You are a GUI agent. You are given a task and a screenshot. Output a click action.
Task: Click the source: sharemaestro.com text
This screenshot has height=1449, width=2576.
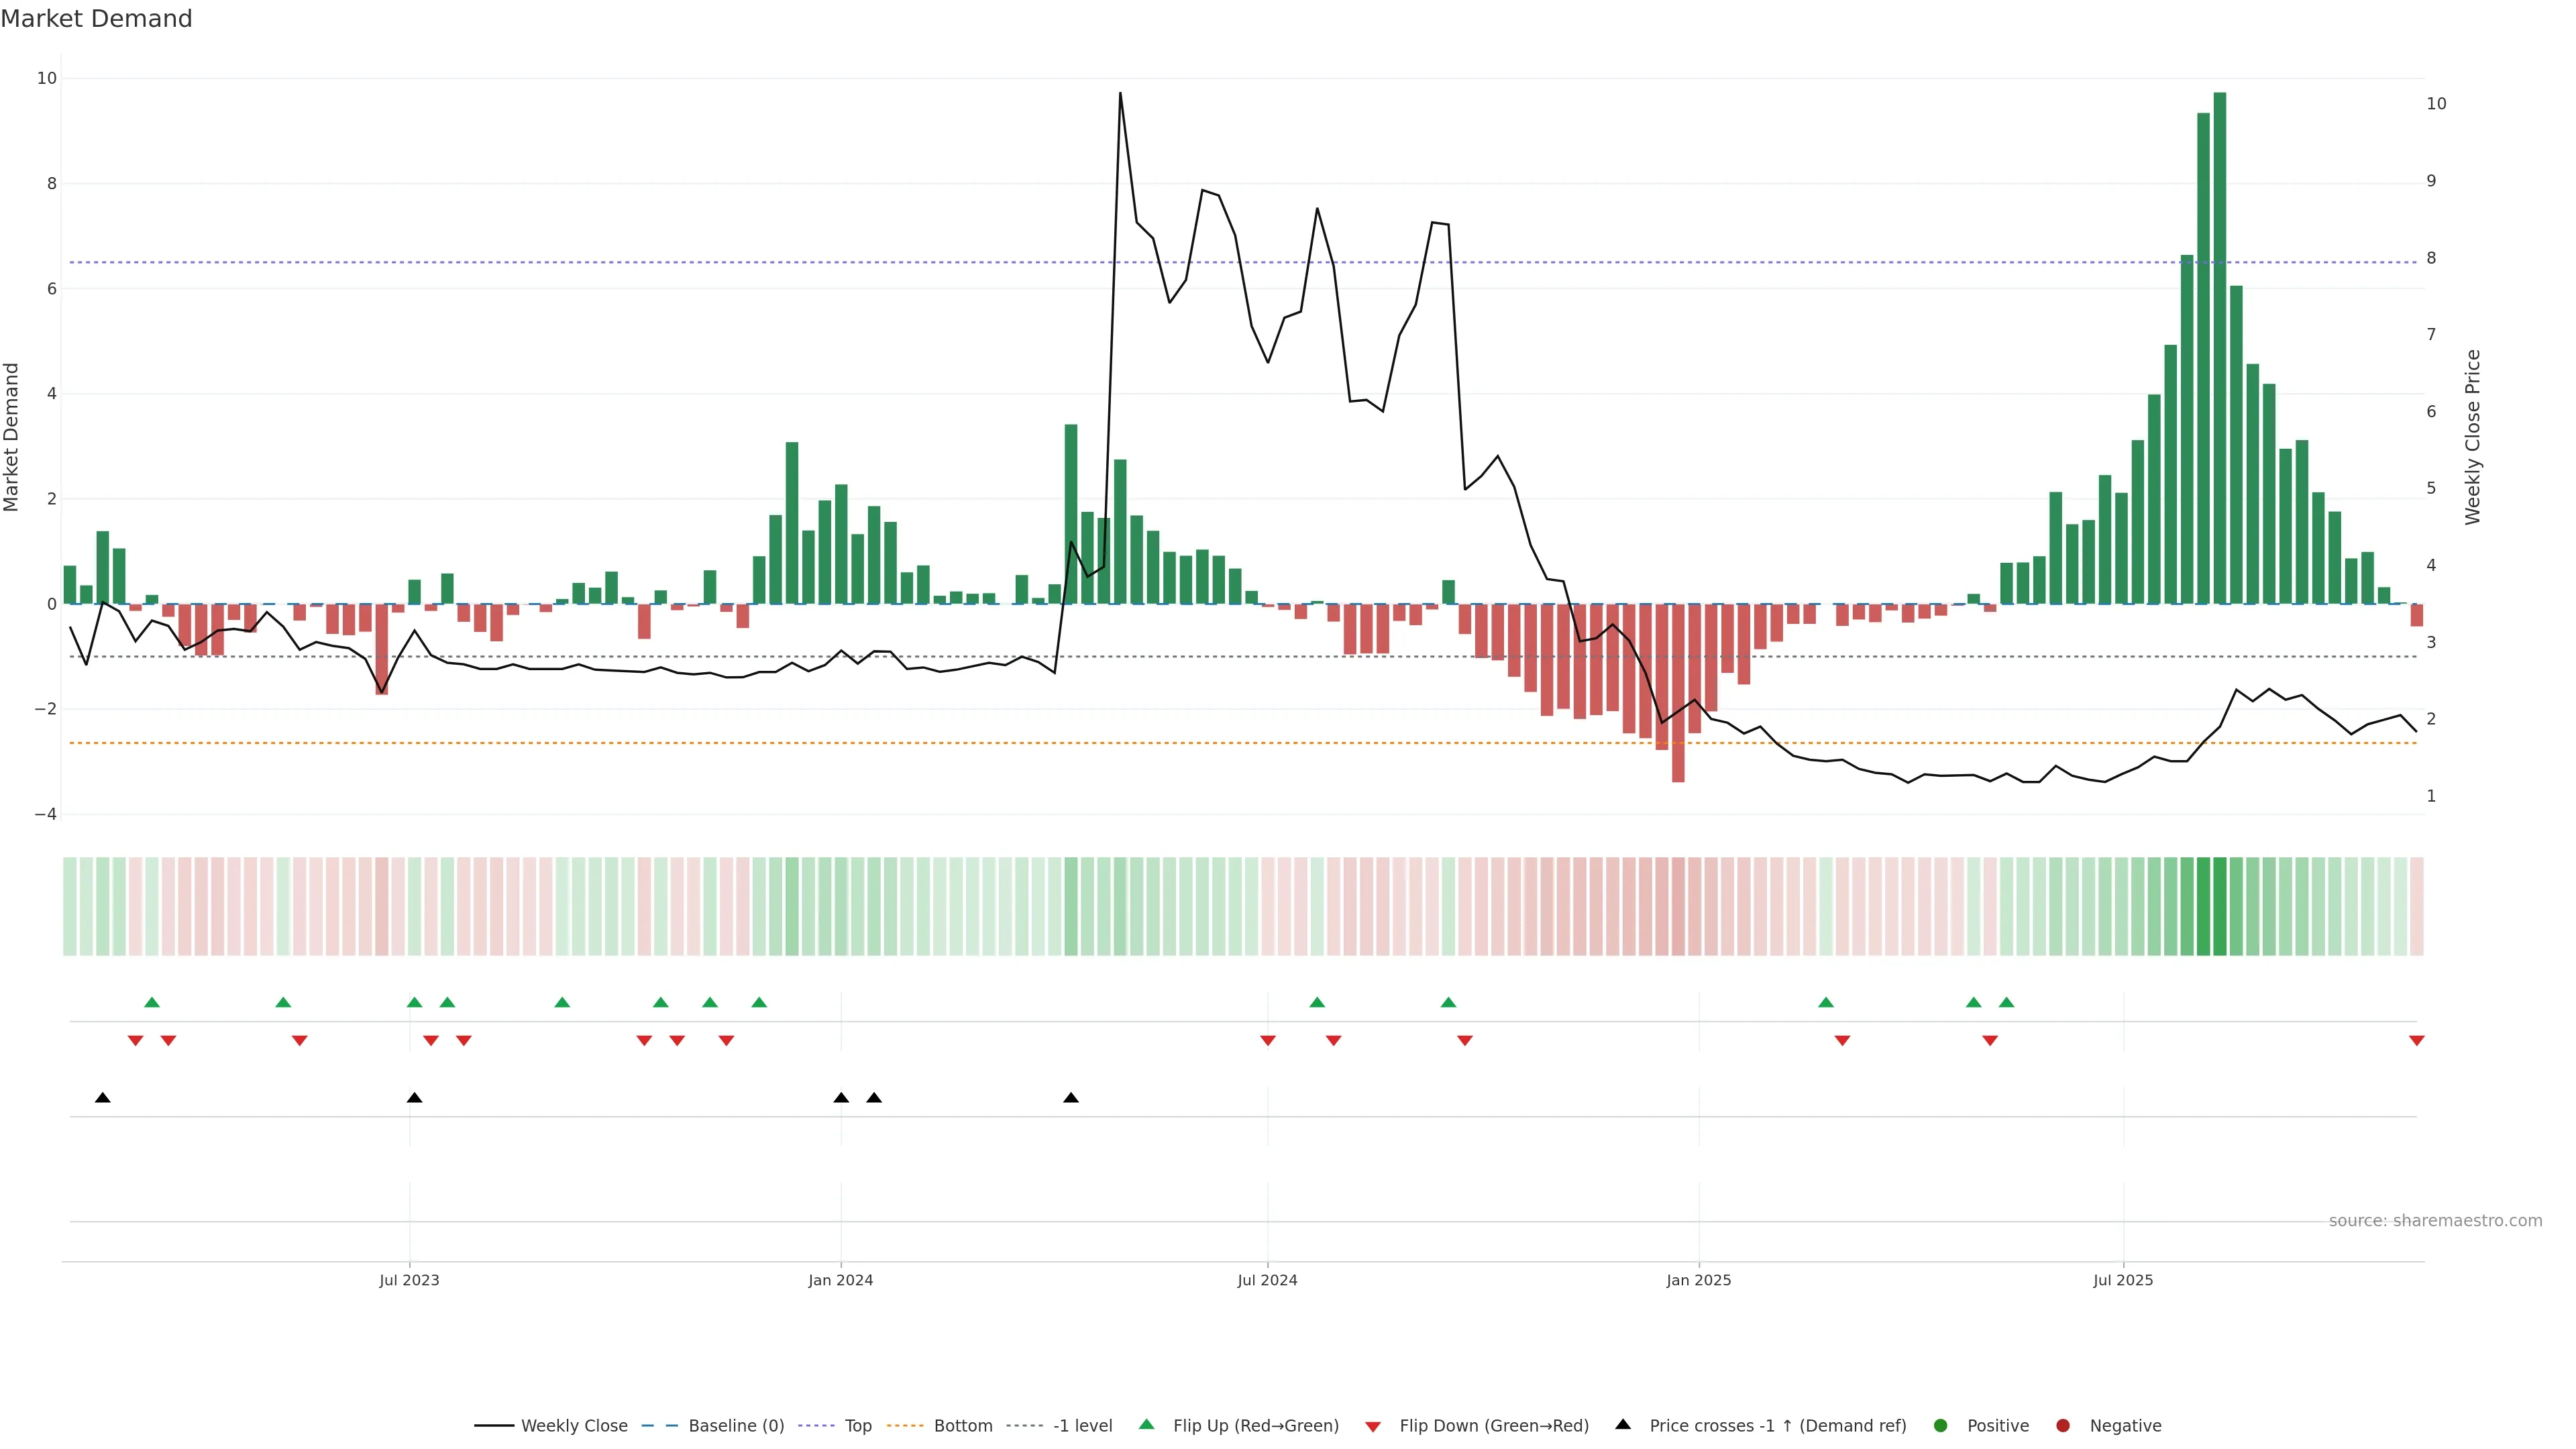(2435, 1221)
